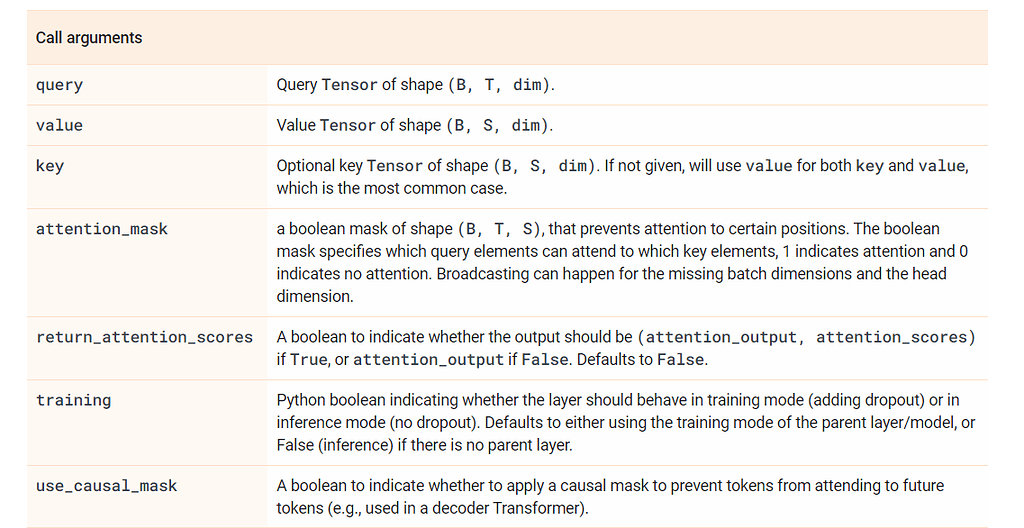The image size is (1024, 528).
Task: Click the "Value Tensor of shape" description
Action: tap(358, 125)
